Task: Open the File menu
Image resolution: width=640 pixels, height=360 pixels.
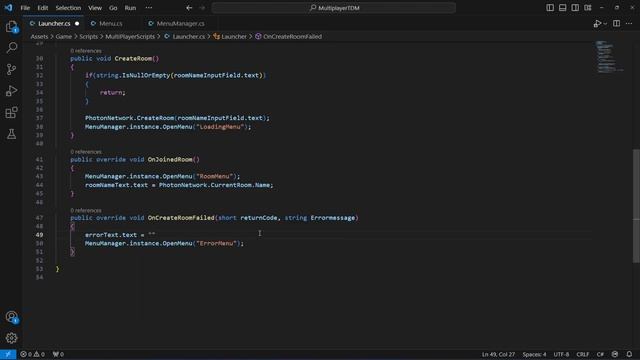Action: (x=25, y=8)
